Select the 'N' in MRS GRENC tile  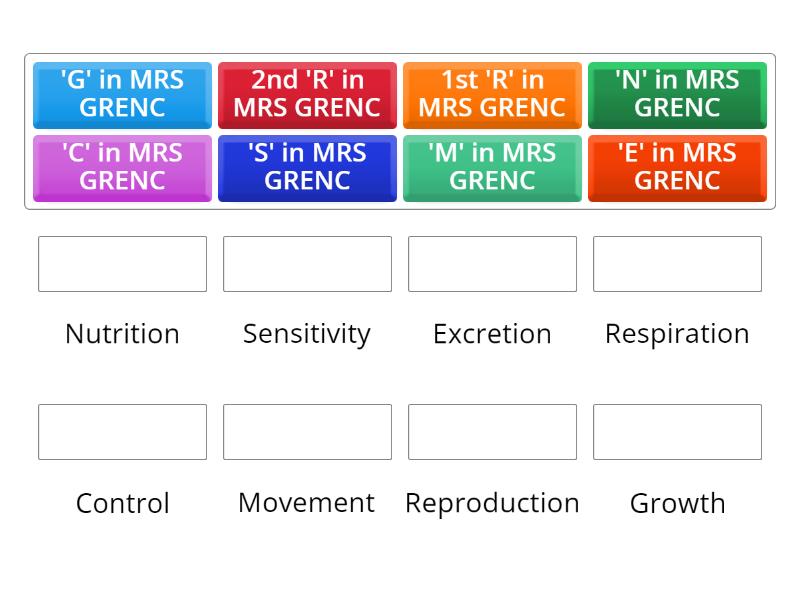[677, 95]
